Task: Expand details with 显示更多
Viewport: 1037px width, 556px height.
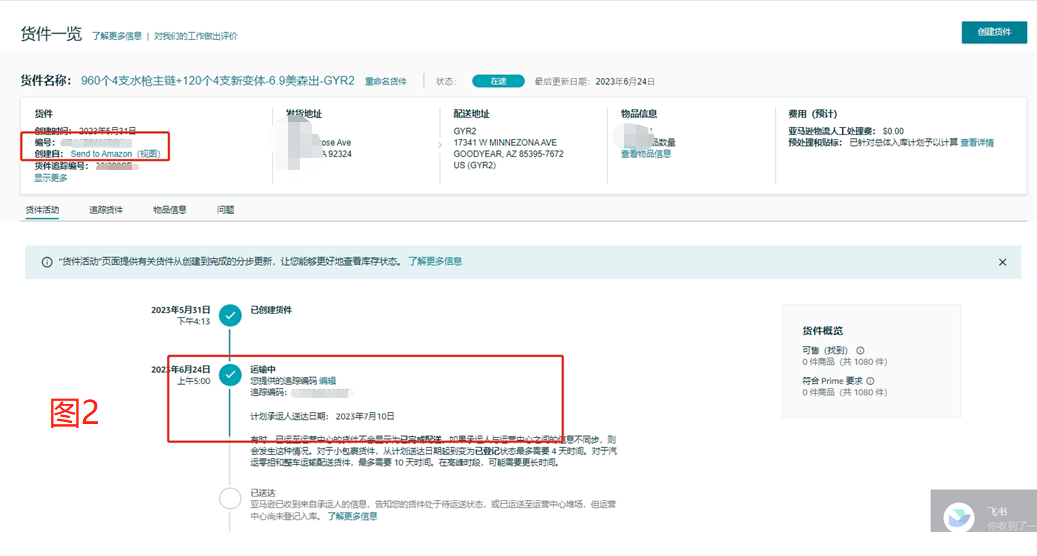Action: [x=51, y=178]
